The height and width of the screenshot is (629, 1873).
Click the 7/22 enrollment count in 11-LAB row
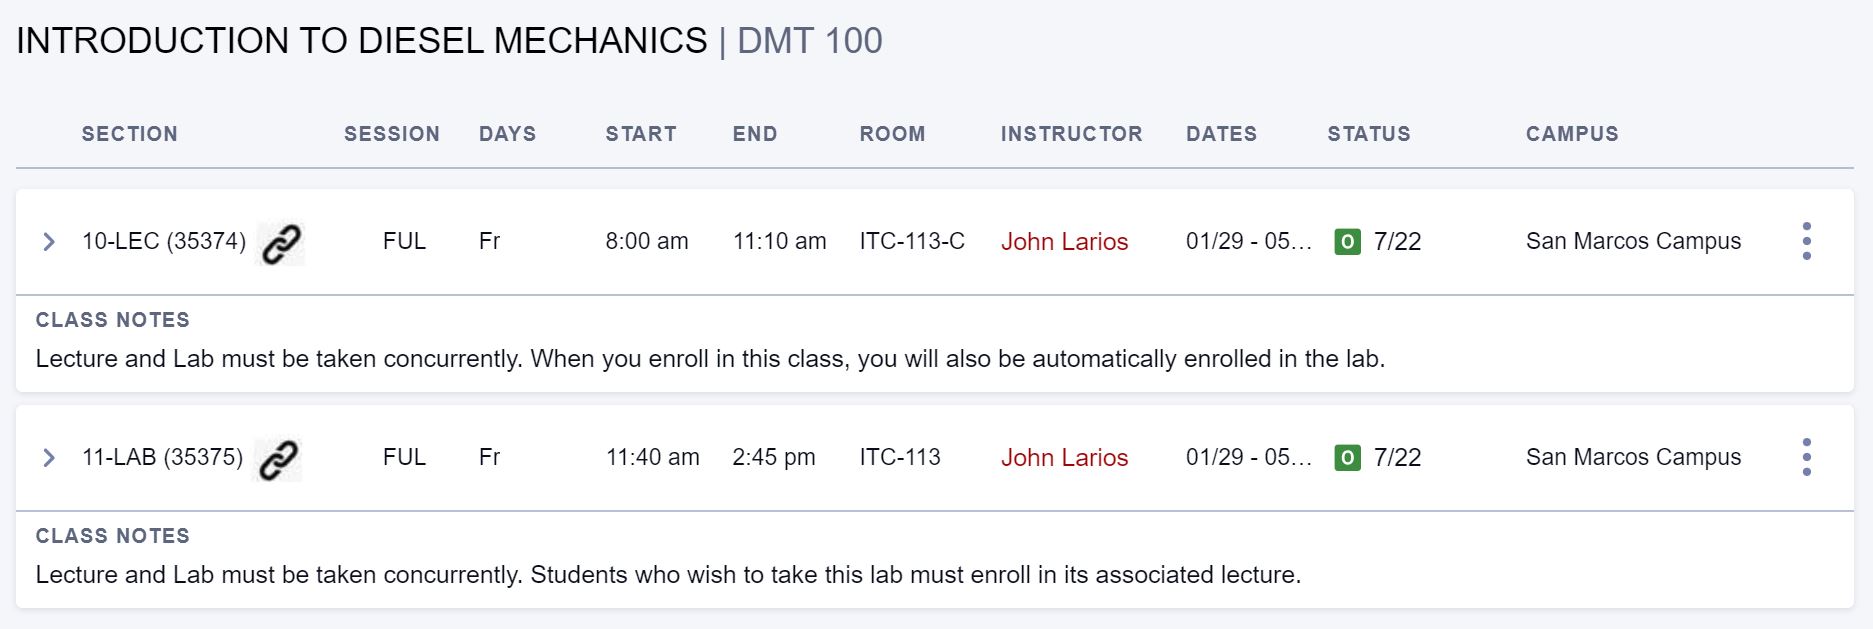pyautogui.click(x=1397, y=457)
